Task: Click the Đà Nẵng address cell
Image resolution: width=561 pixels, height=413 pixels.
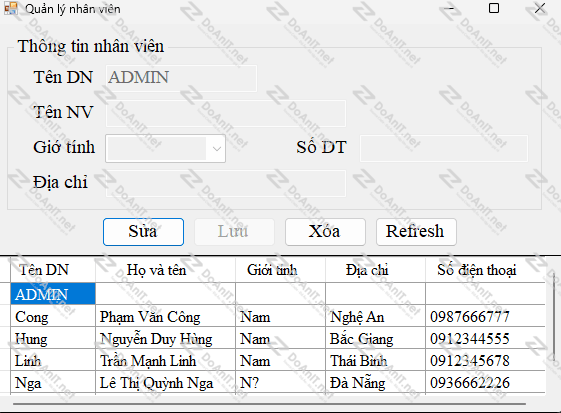Action: coord(375,382)
